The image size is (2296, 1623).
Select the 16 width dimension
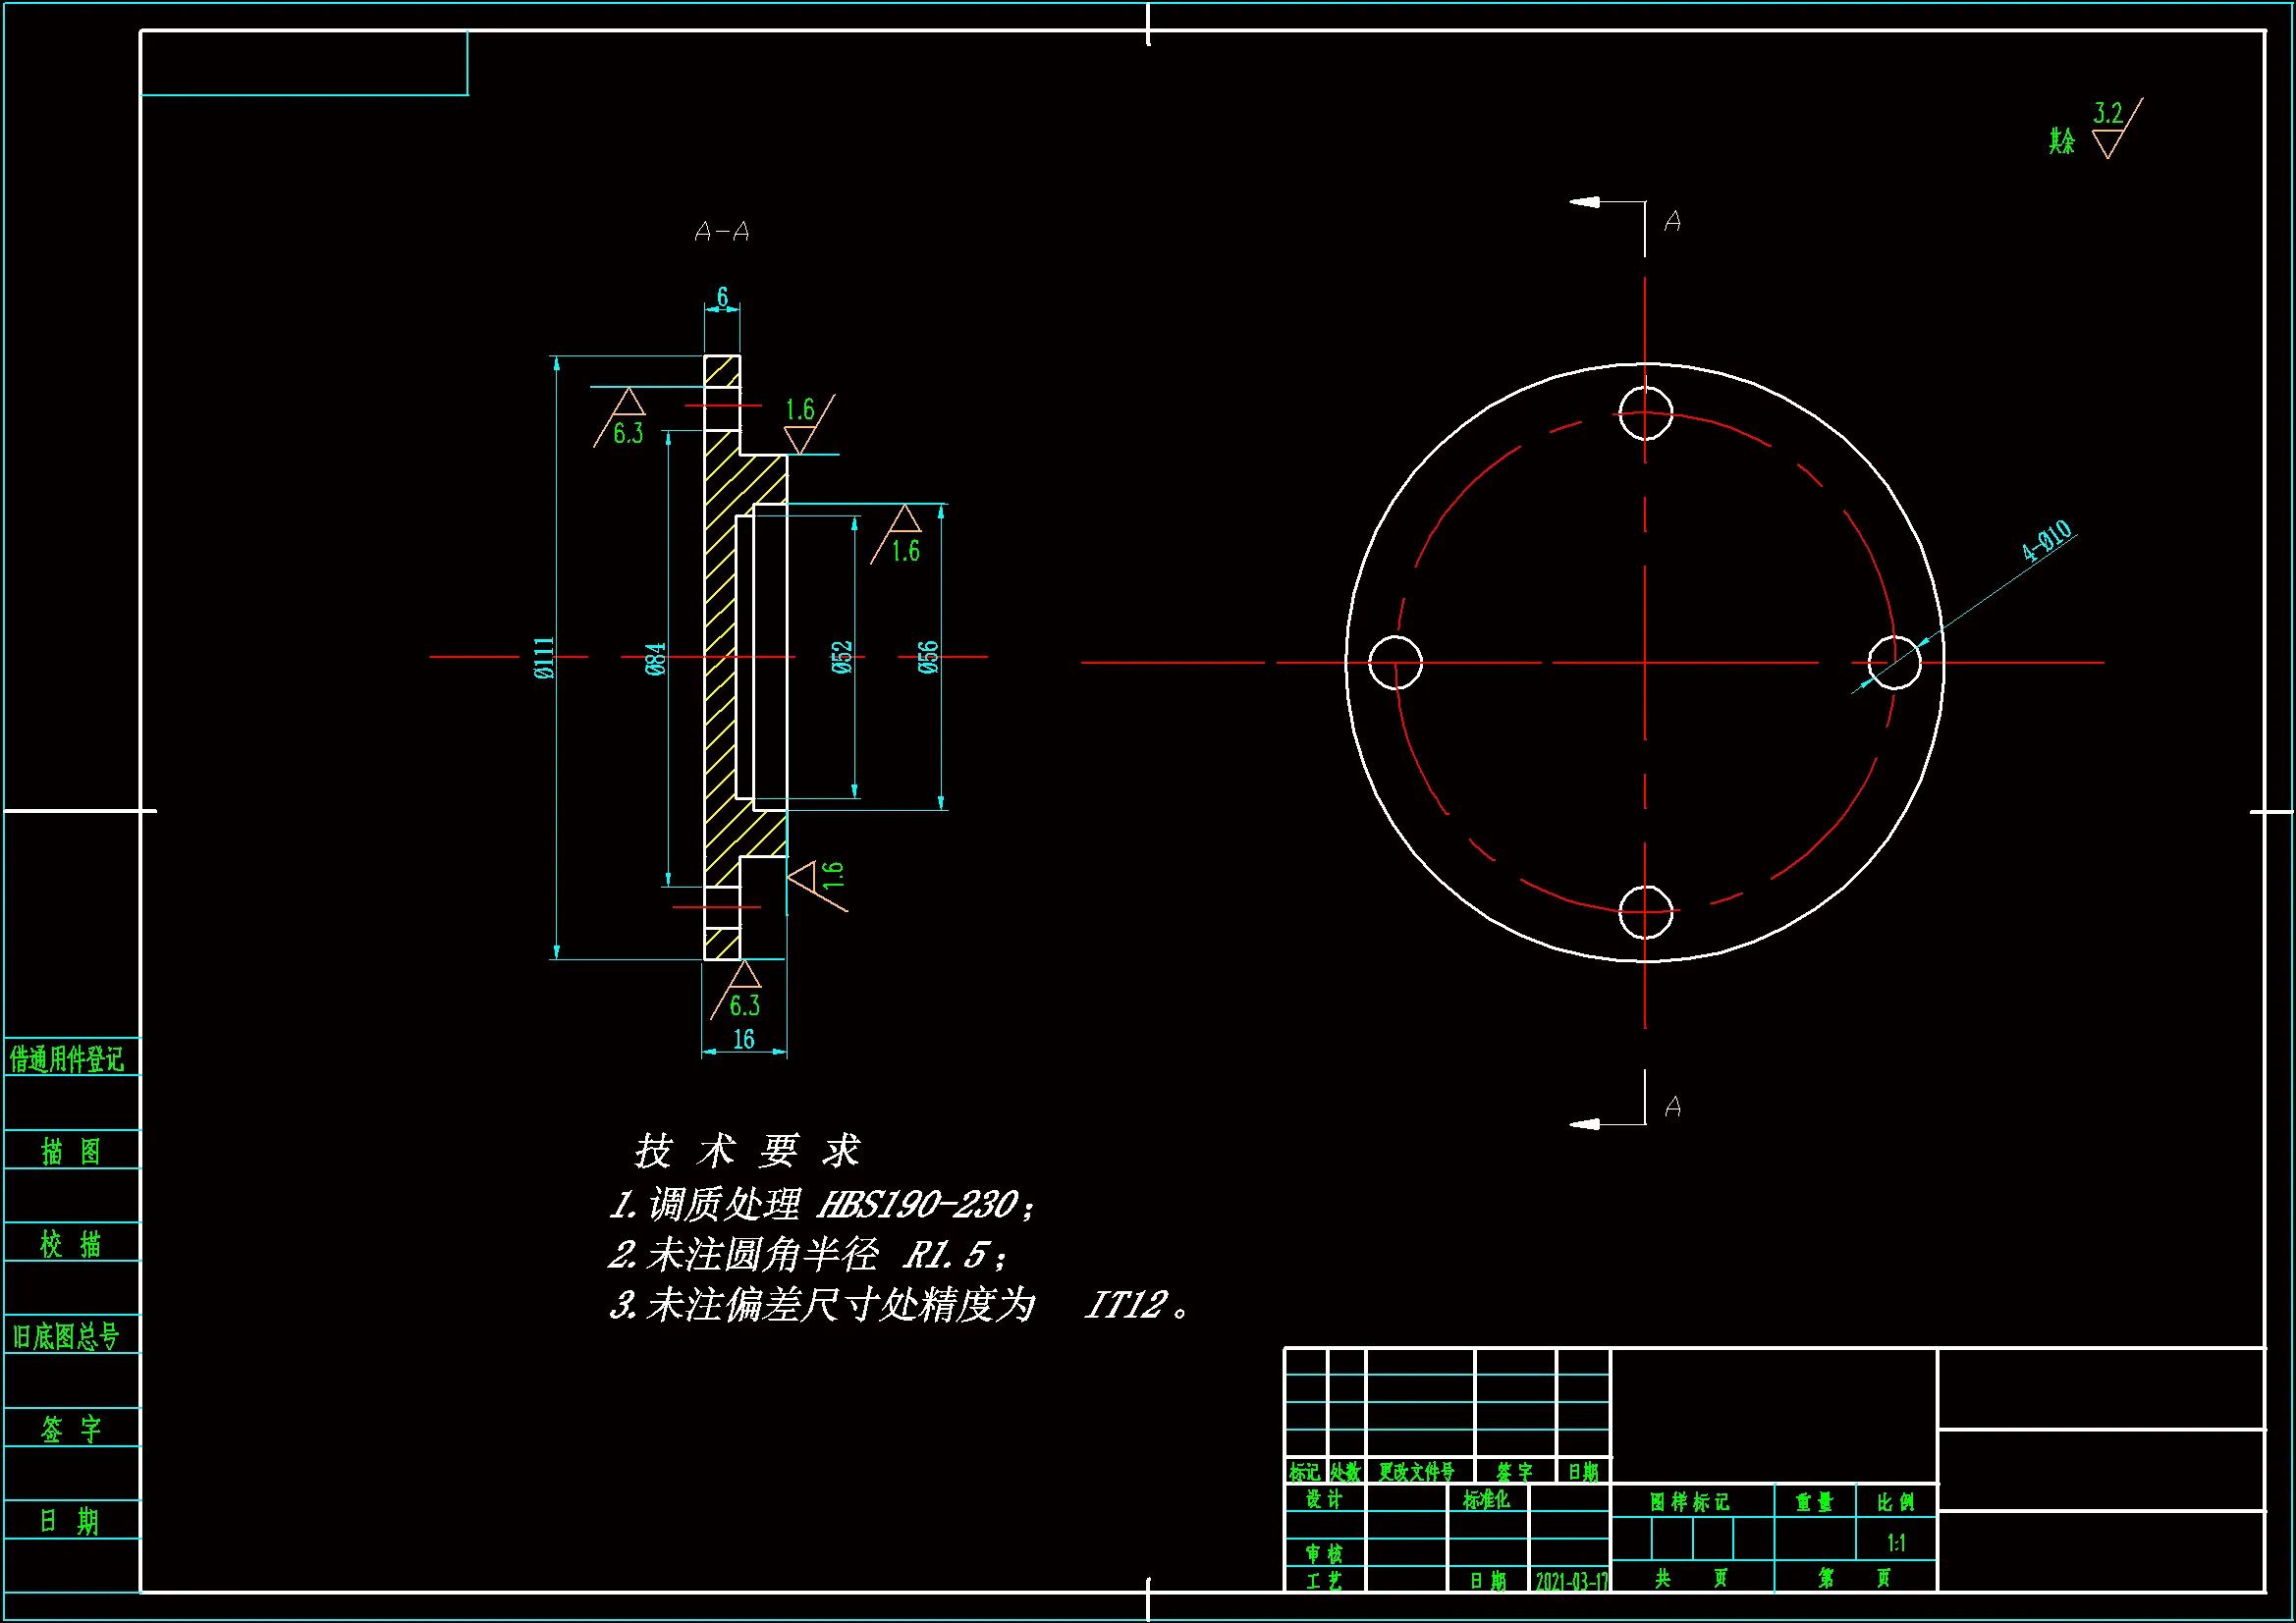pyautogui.click(x=743, y=1039)
